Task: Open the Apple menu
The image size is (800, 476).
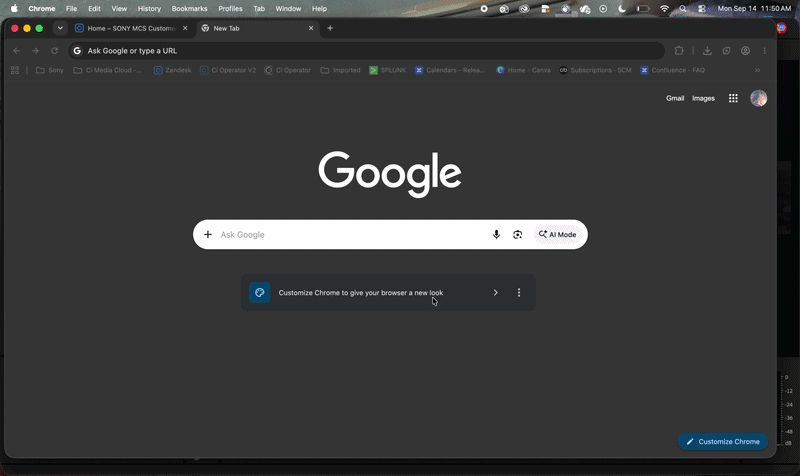Action: (x=14, y=9)
